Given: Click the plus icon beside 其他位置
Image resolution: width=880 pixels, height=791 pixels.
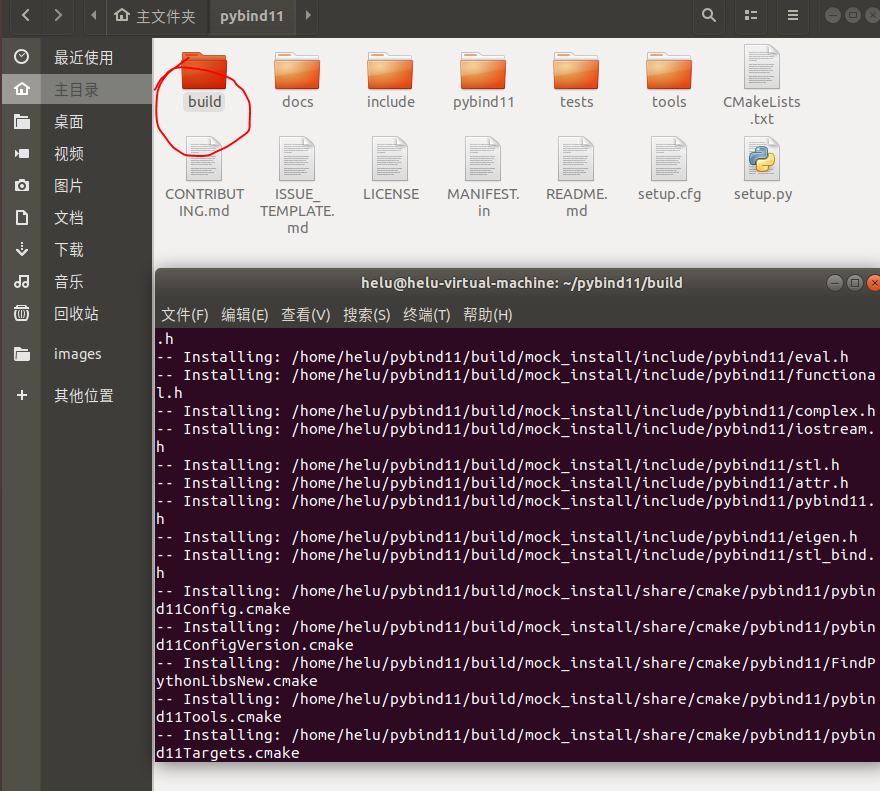Looking at the screenshot, I should (21, 395).
